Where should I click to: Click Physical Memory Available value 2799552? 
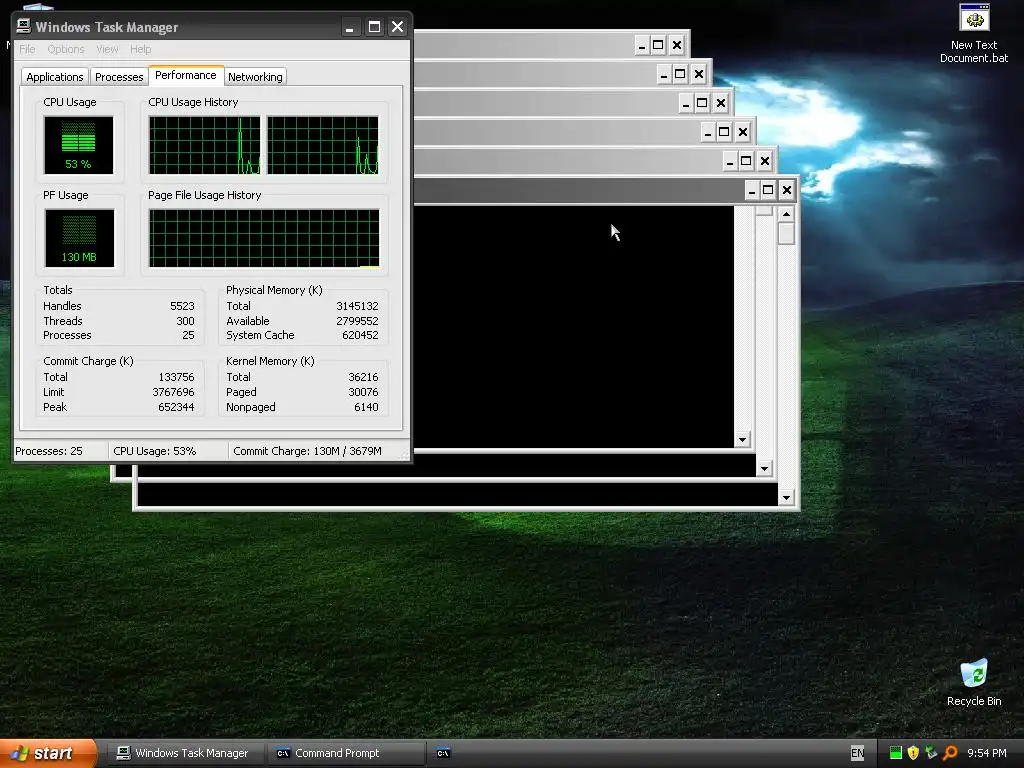[357, 321]
